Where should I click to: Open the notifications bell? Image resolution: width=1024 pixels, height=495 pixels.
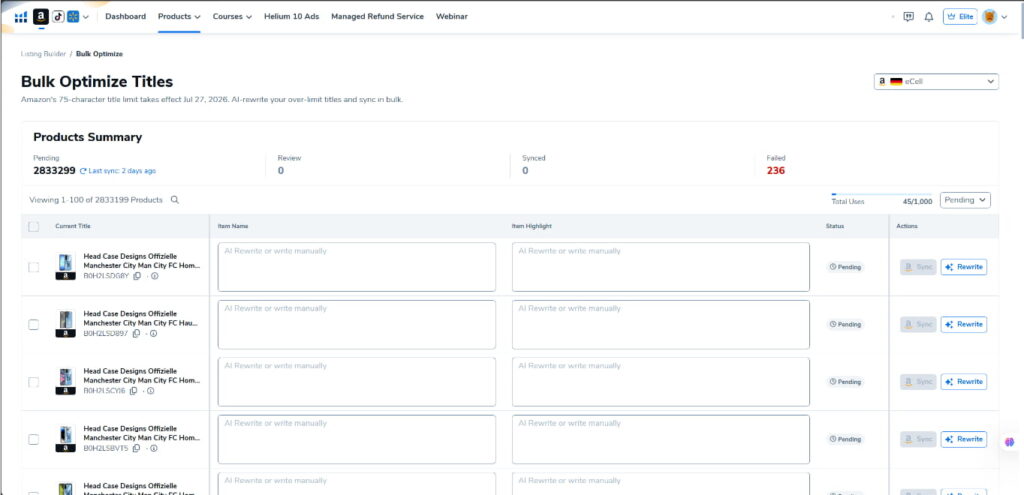coord(929,17)
